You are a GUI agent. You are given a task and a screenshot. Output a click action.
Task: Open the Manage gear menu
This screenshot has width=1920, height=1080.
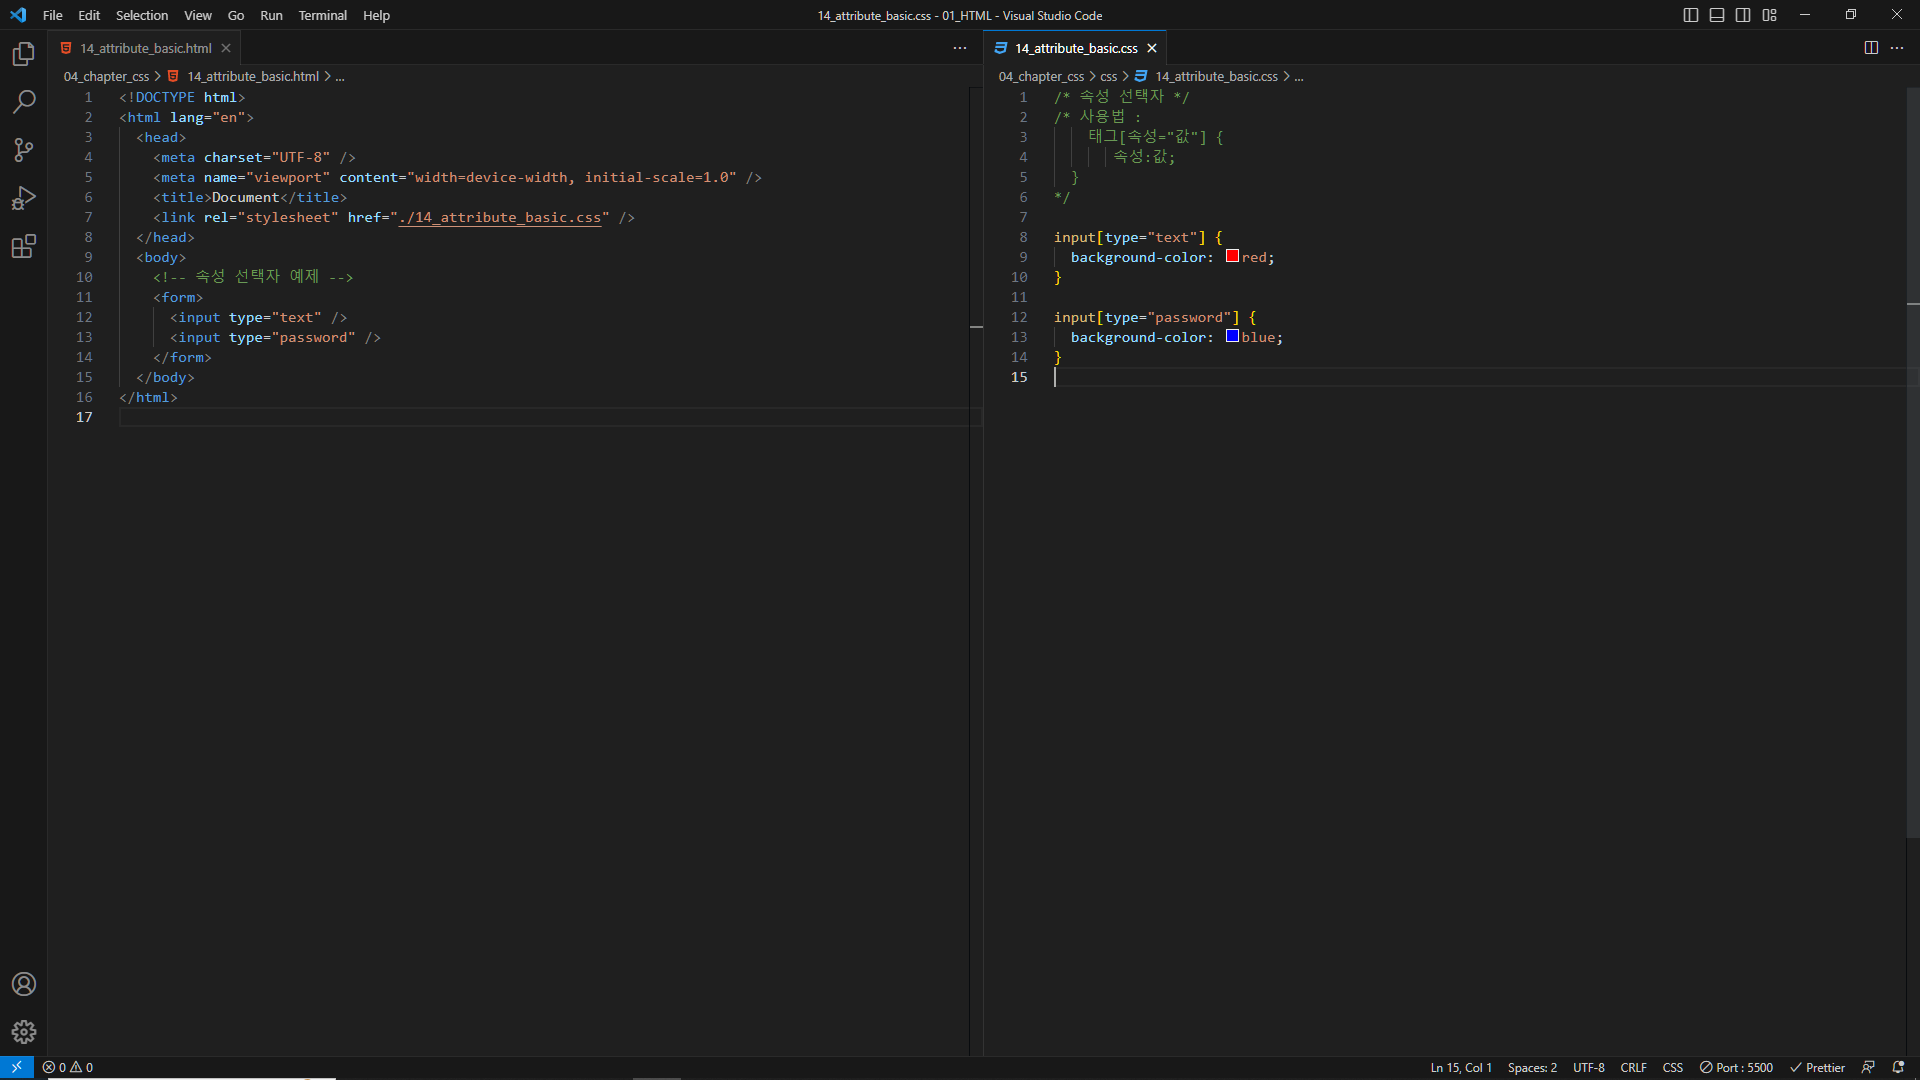24,1032
